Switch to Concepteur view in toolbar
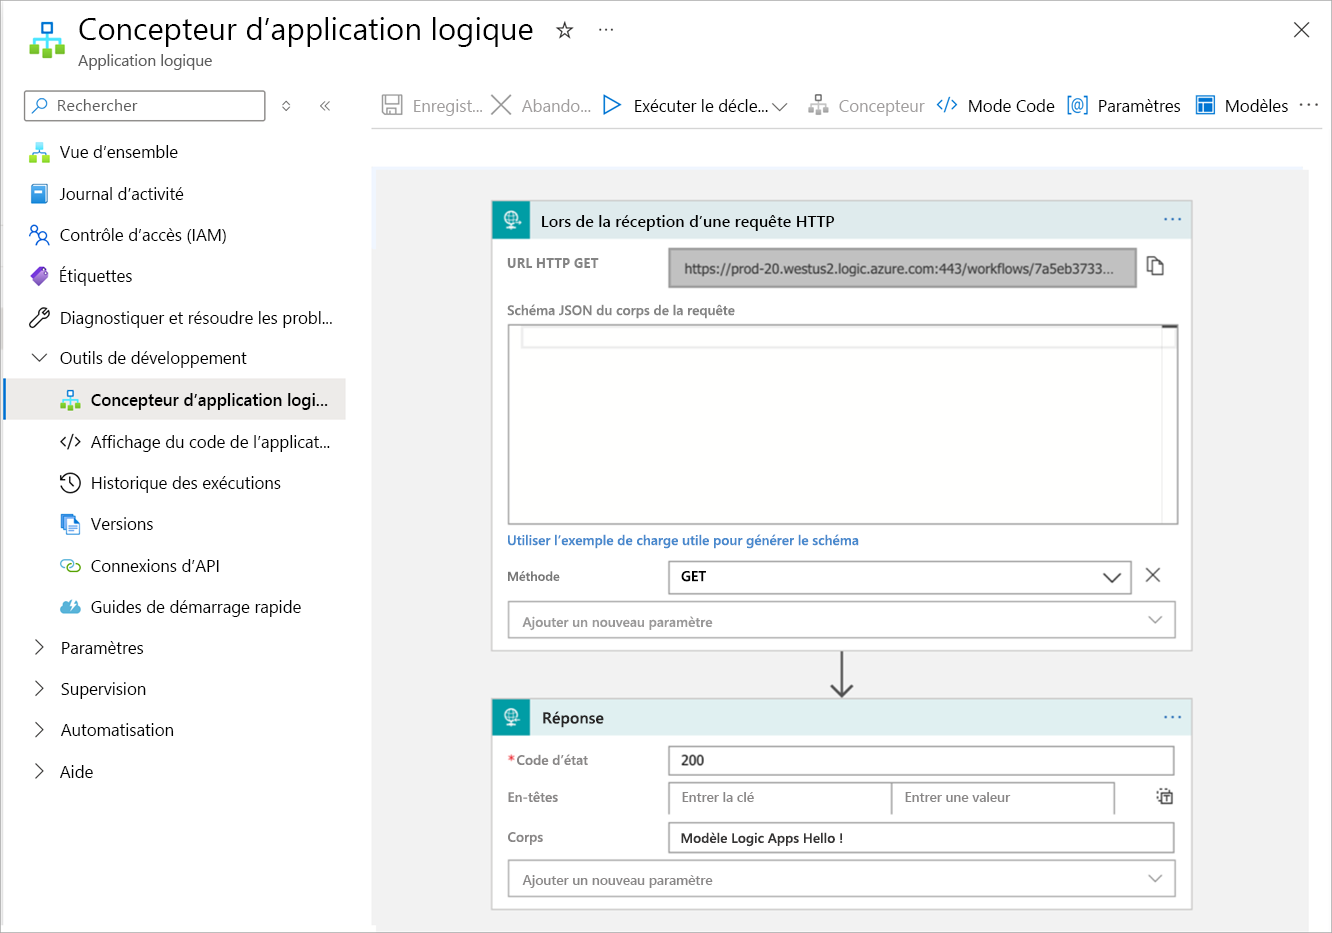 (x=866, y=105)
